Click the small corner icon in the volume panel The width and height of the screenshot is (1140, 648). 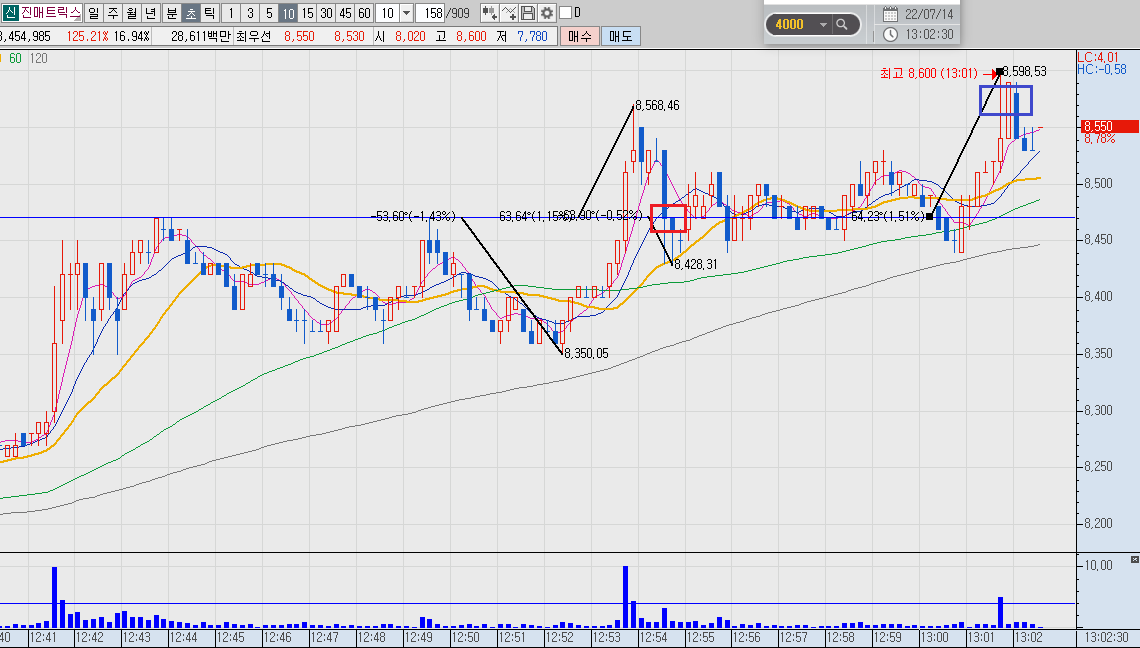pos(1134,559)
